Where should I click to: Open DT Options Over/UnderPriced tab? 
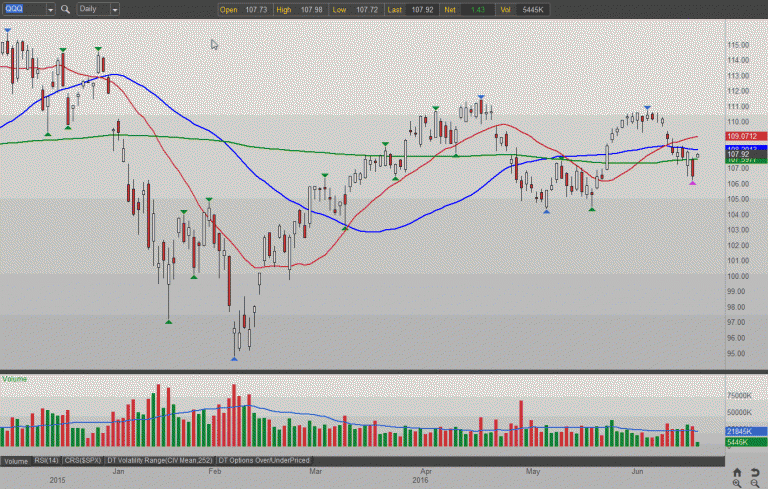click(x=264, y=461)
